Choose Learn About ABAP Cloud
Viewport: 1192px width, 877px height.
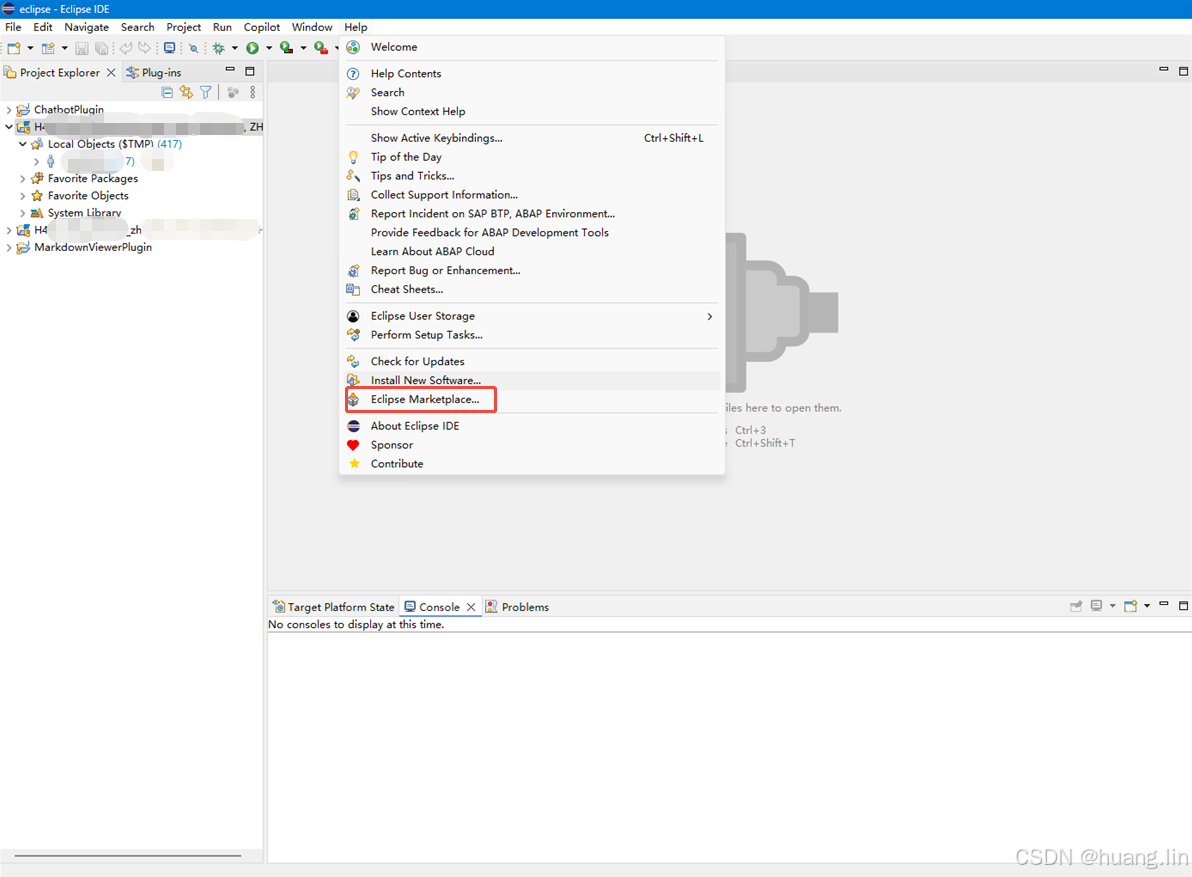tap(531, 252)
